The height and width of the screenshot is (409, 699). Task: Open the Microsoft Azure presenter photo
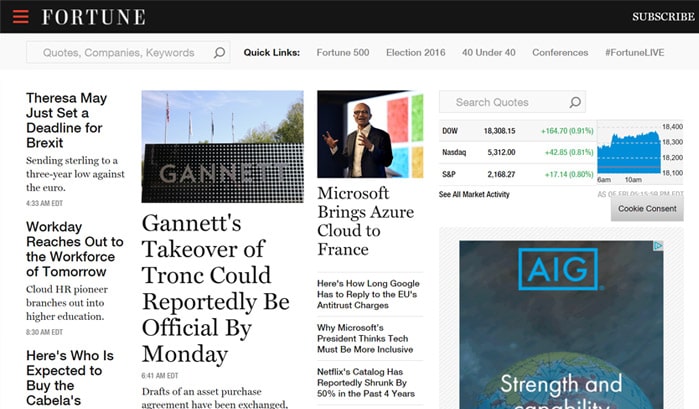pyautogui.click(x=370, y=134)
